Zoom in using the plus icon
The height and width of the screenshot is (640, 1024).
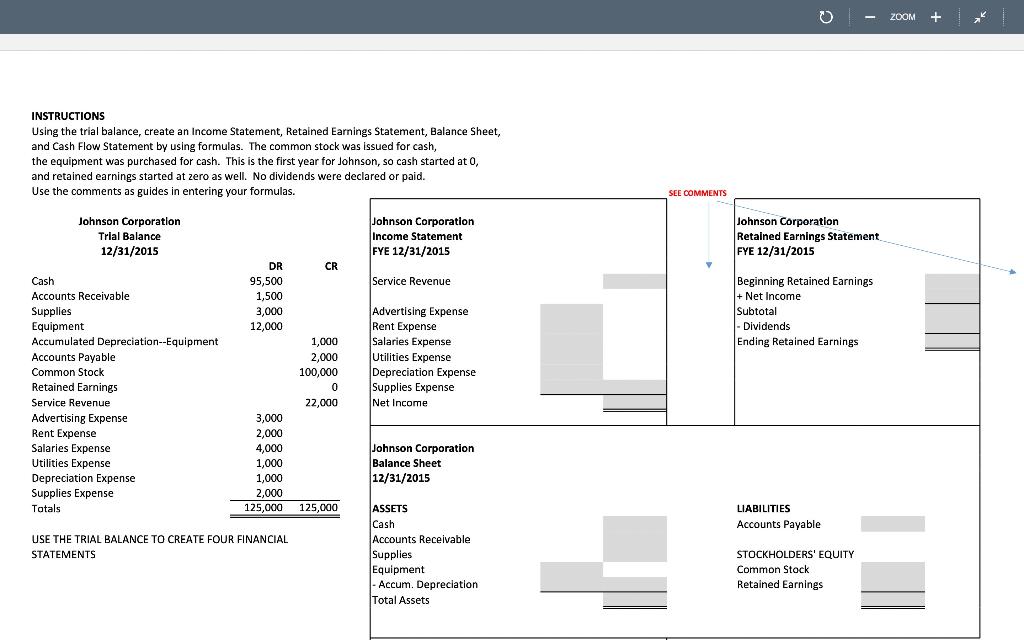pyautogui.click(x=934, y=16)
